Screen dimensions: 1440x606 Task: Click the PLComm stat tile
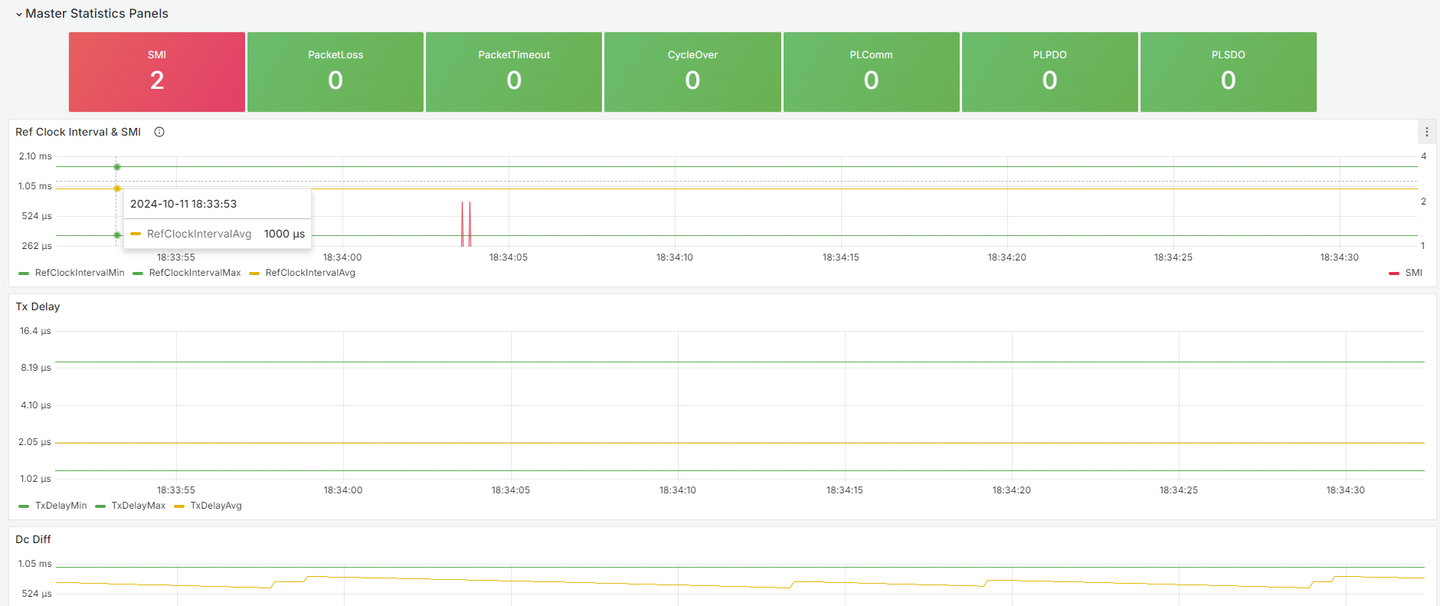[x=871, y=72]
